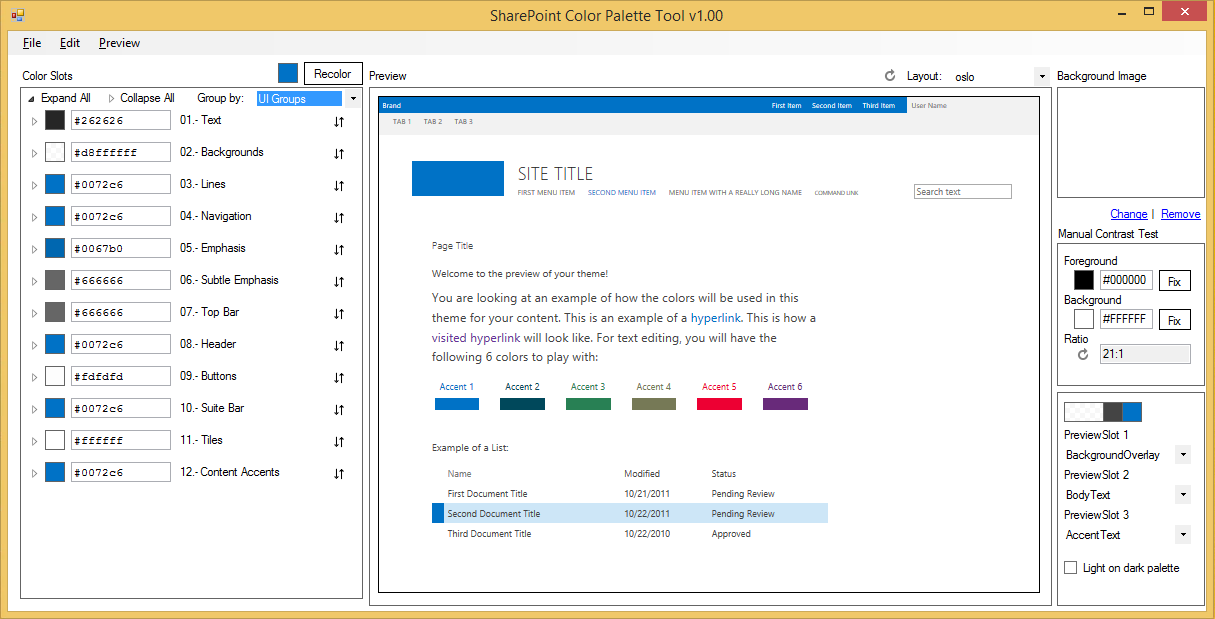Open the Group by UI Groups dropdown

pyautogui.click(x=352, y=99)
